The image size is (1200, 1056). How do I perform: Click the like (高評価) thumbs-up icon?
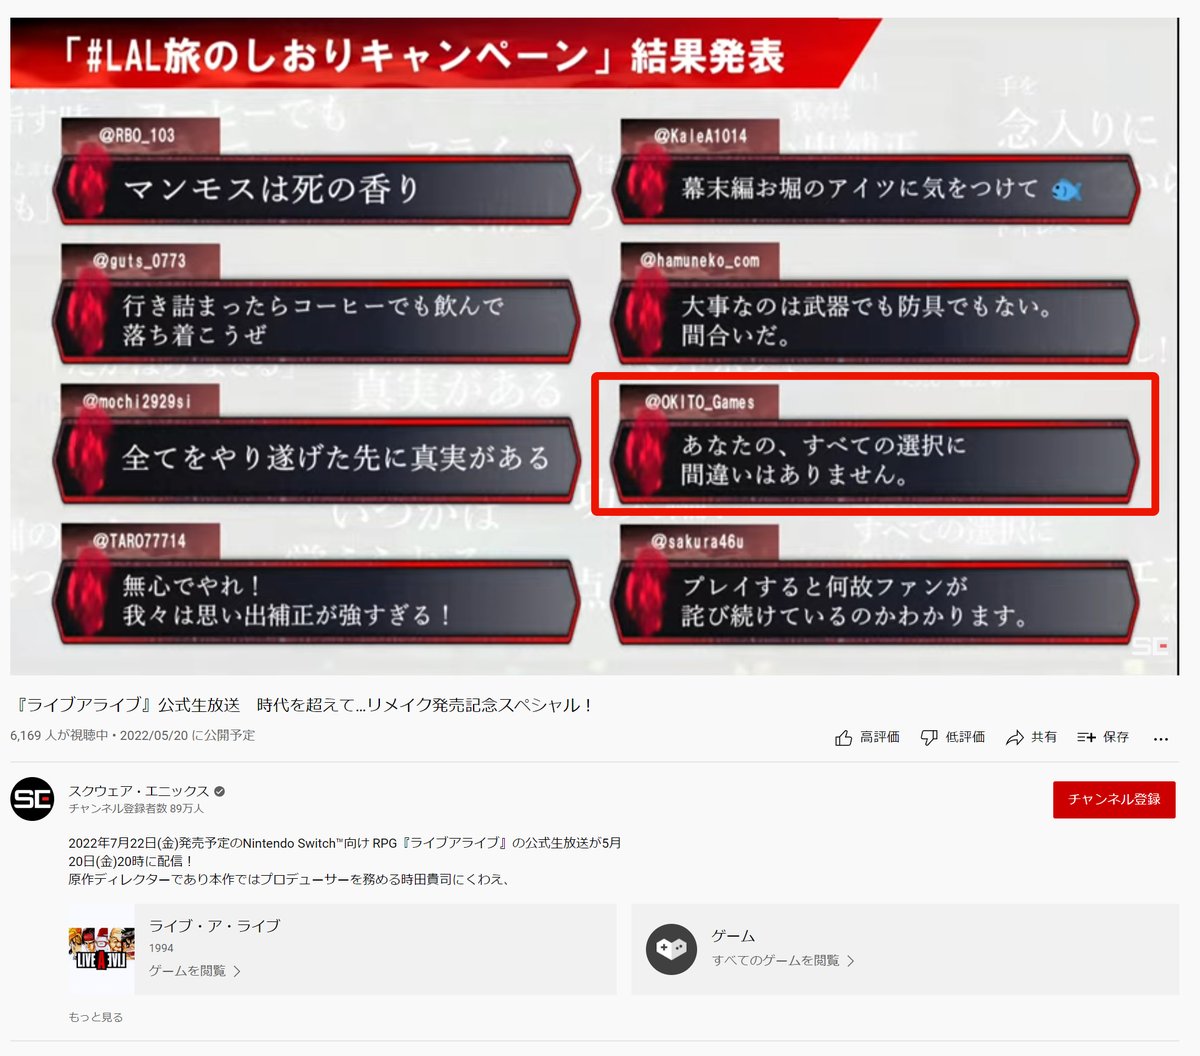(844, 737)
